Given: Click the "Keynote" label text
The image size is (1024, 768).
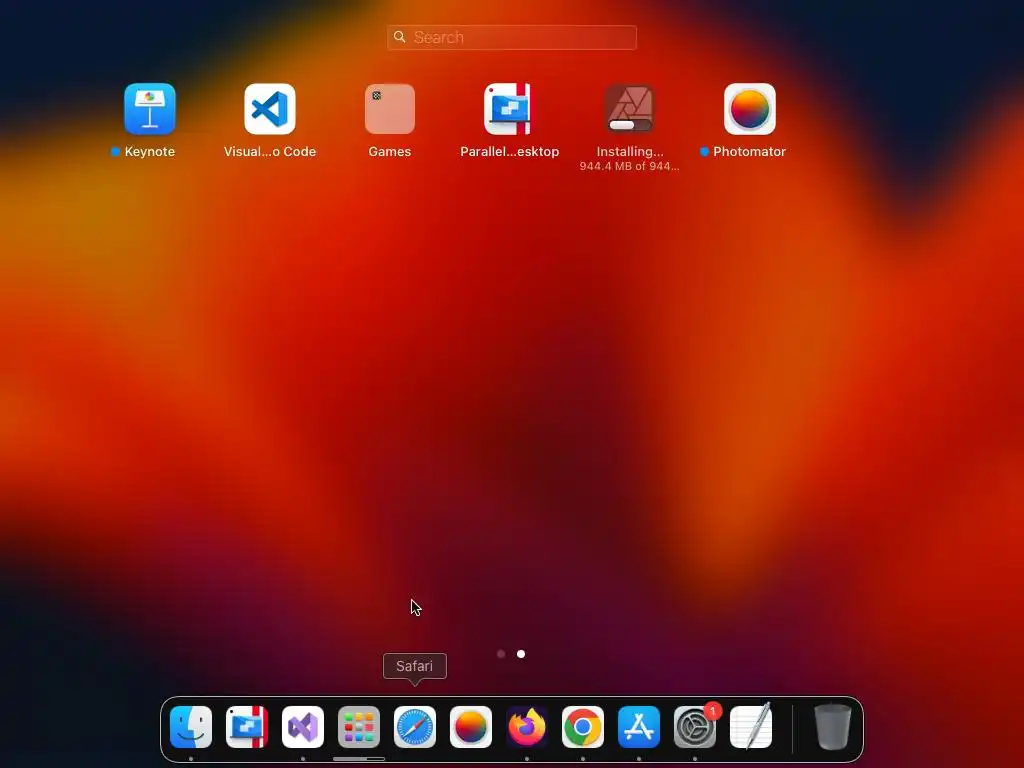Looking at the screenshot, I should pyautogui.click(x=150, y=152).
